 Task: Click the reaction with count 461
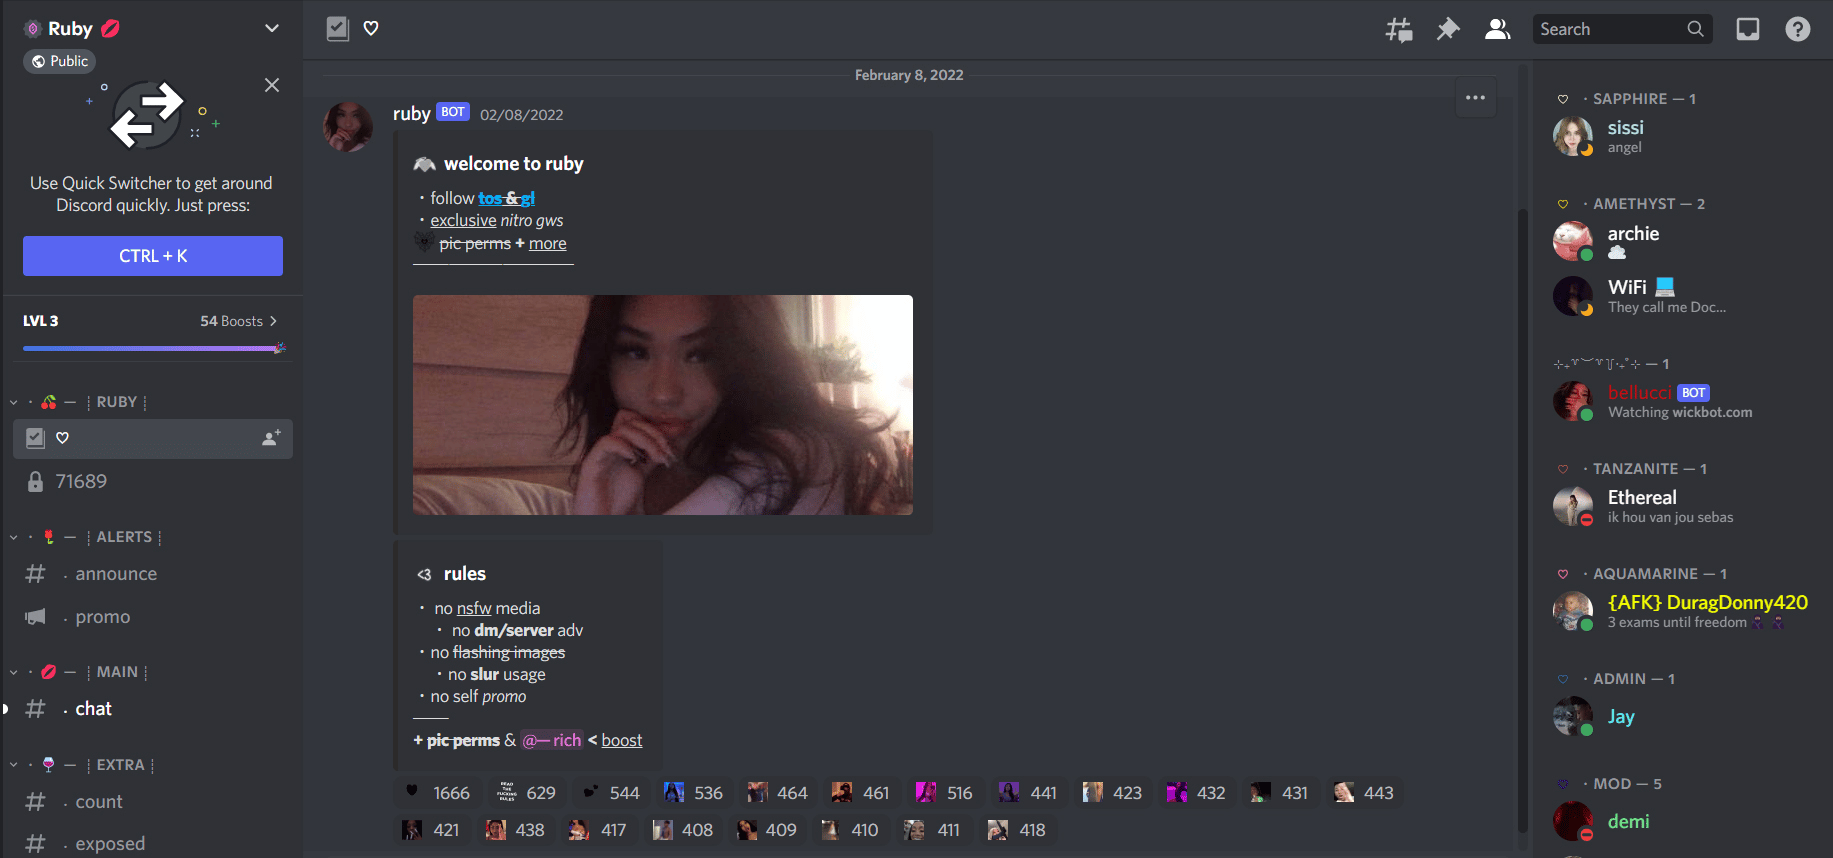[x=863, y=793]
